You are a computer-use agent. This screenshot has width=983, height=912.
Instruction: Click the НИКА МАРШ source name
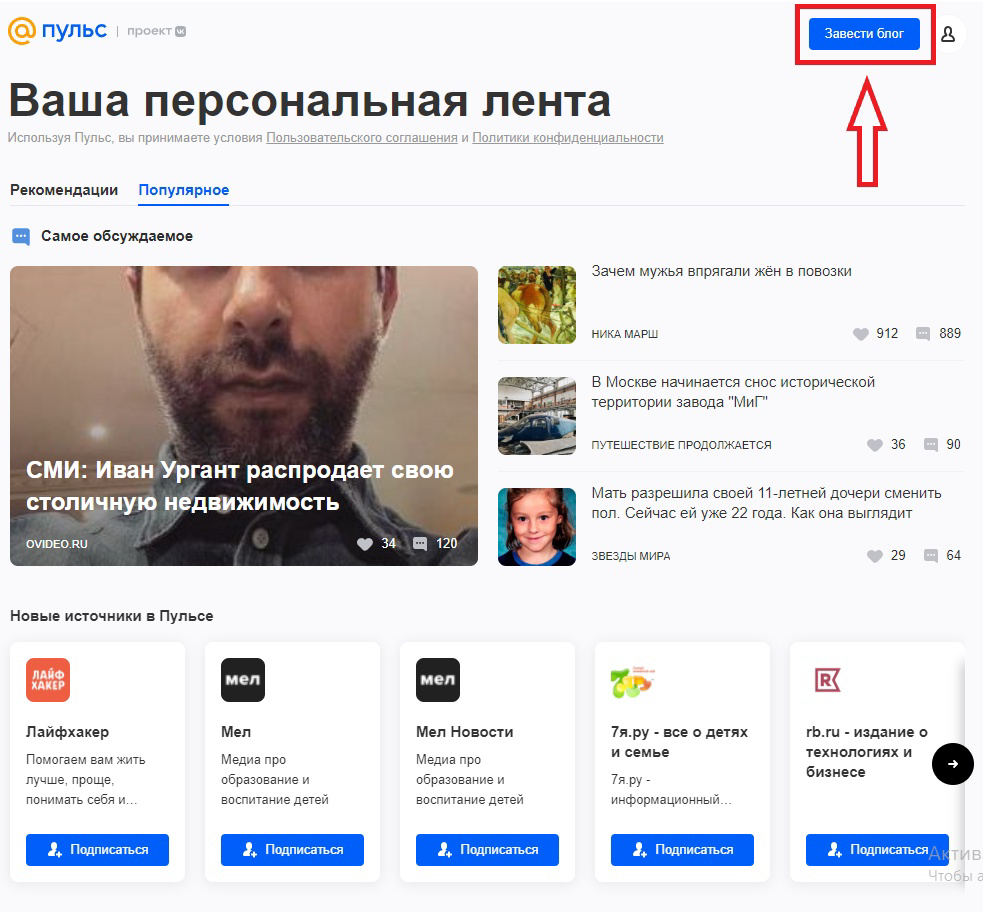tap(624, 335)
